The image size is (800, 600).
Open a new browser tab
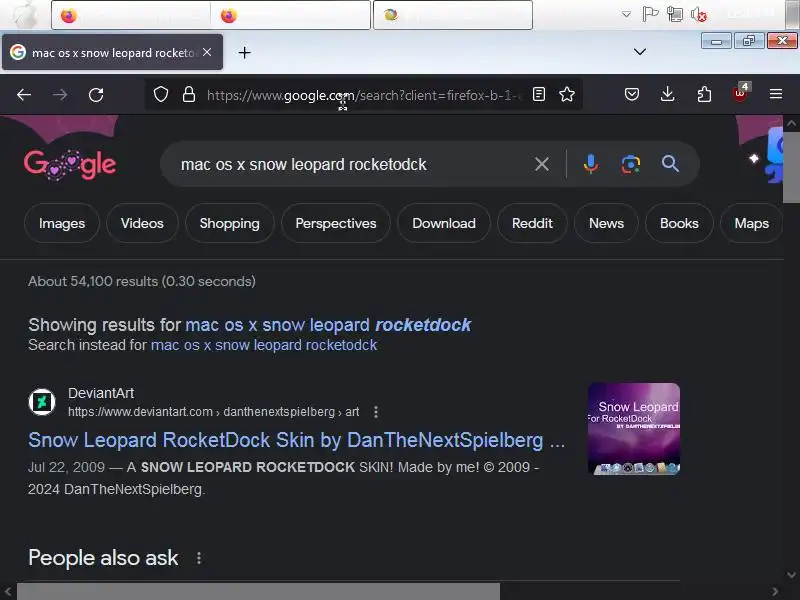(x=244, y=53)
